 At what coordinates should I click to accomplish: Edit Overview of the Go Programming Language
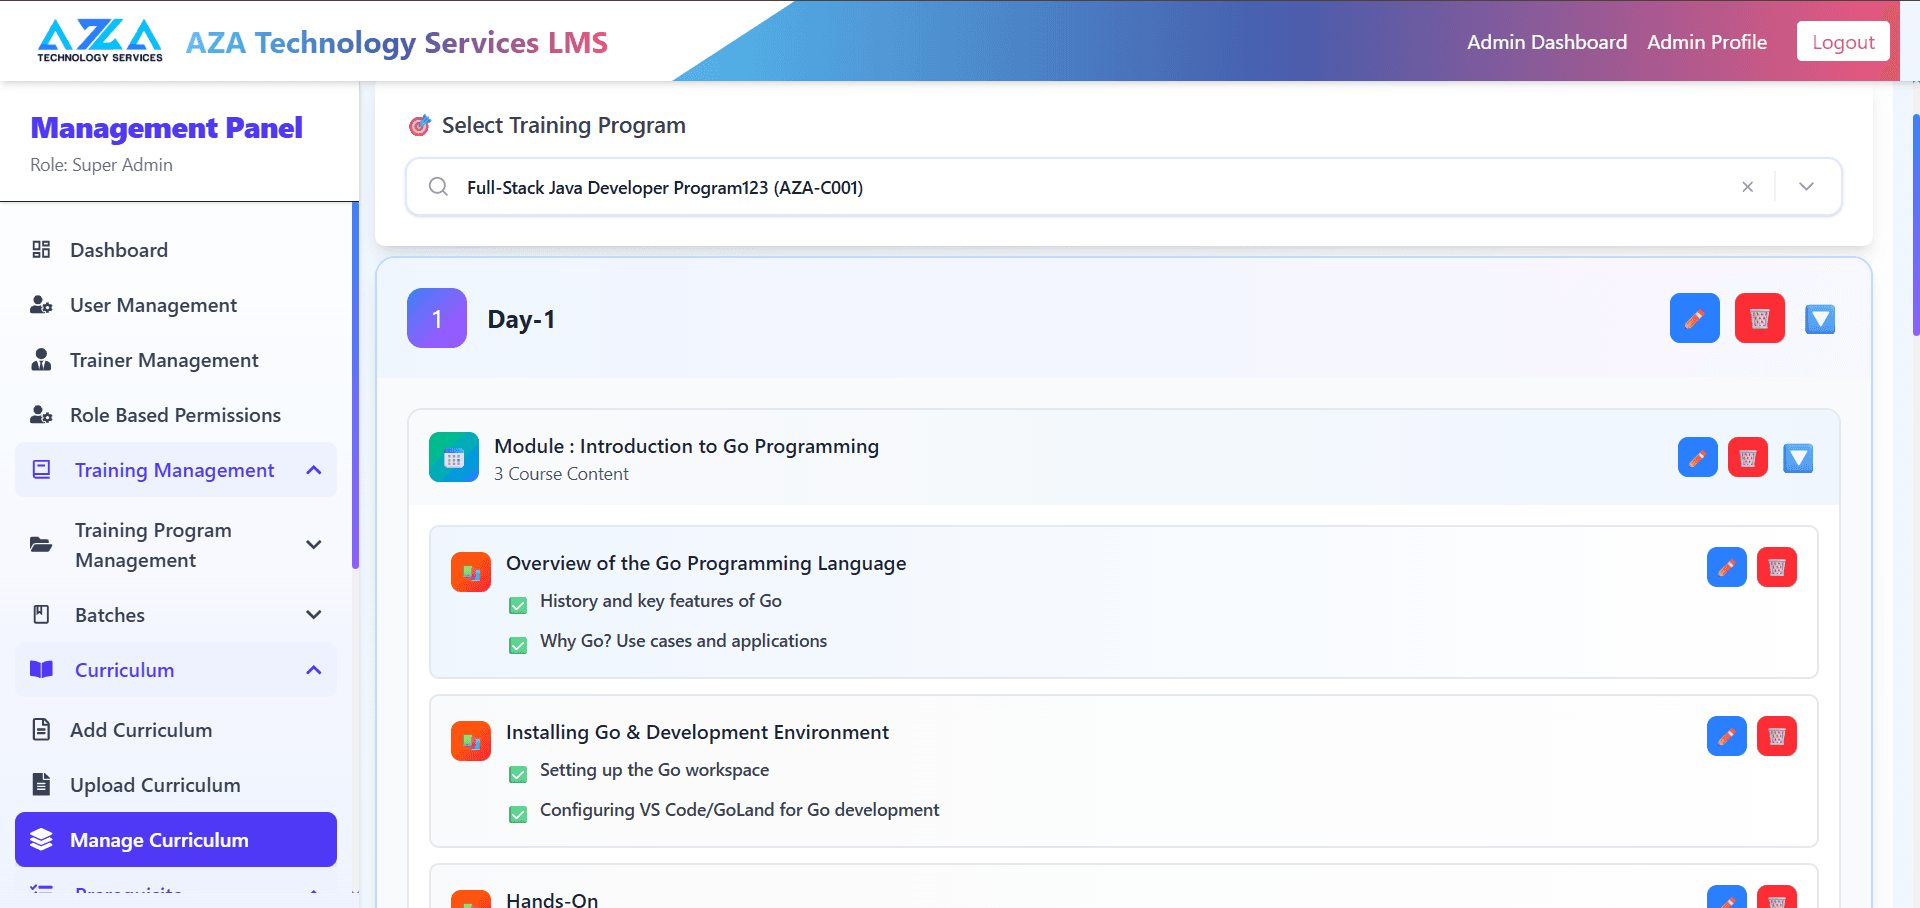1727,567
